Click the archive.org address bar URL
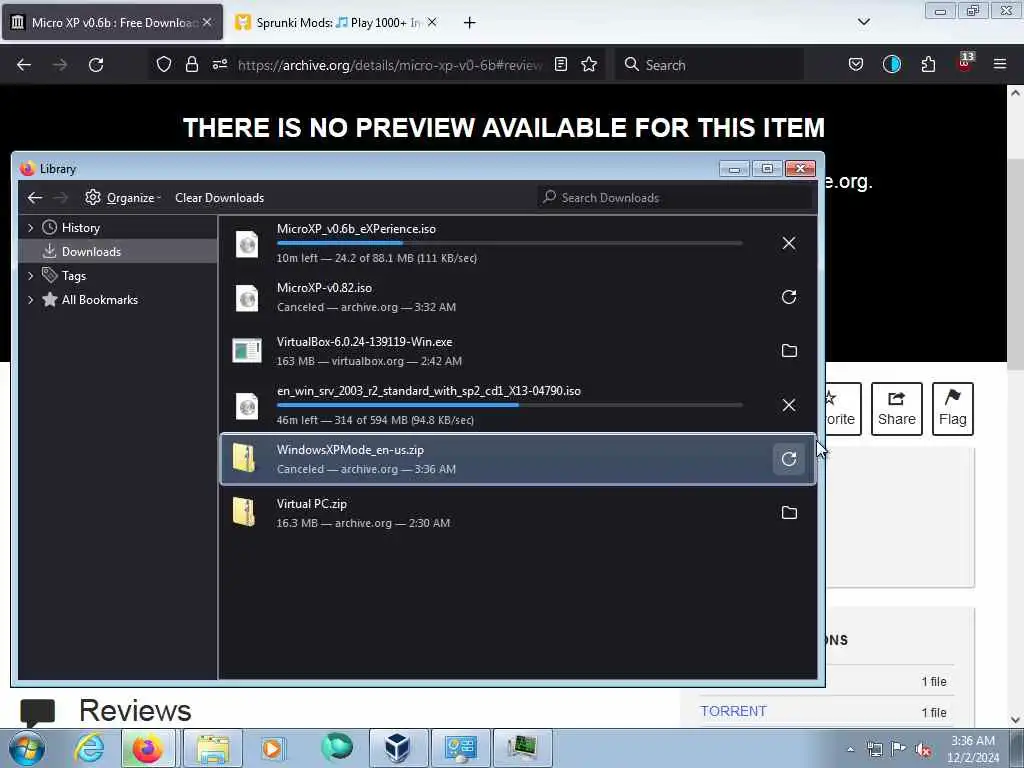The height and width of the screenshot is (768, 1024). [x=390, y=65]
